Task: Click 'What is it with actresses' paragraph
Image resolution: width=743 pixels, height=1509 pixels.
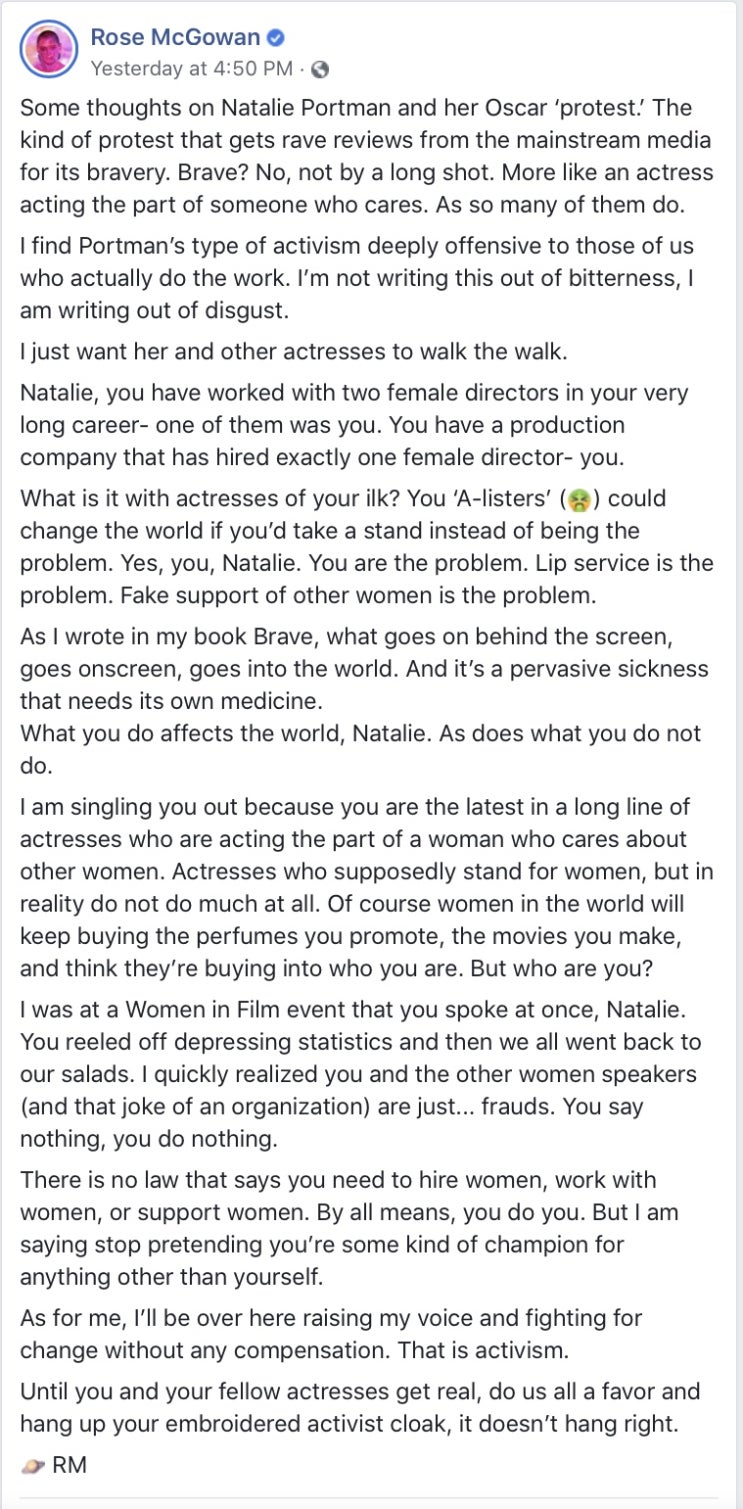Action: tap(367, 547)
